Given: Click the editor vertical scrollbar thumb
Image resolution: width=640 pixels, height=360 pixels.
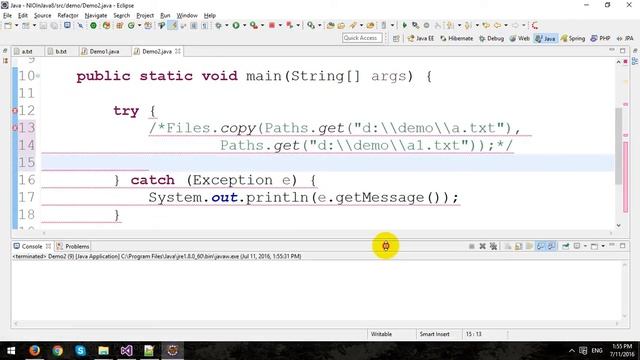Looking at the screenshot, I should (x=619, y=145).
